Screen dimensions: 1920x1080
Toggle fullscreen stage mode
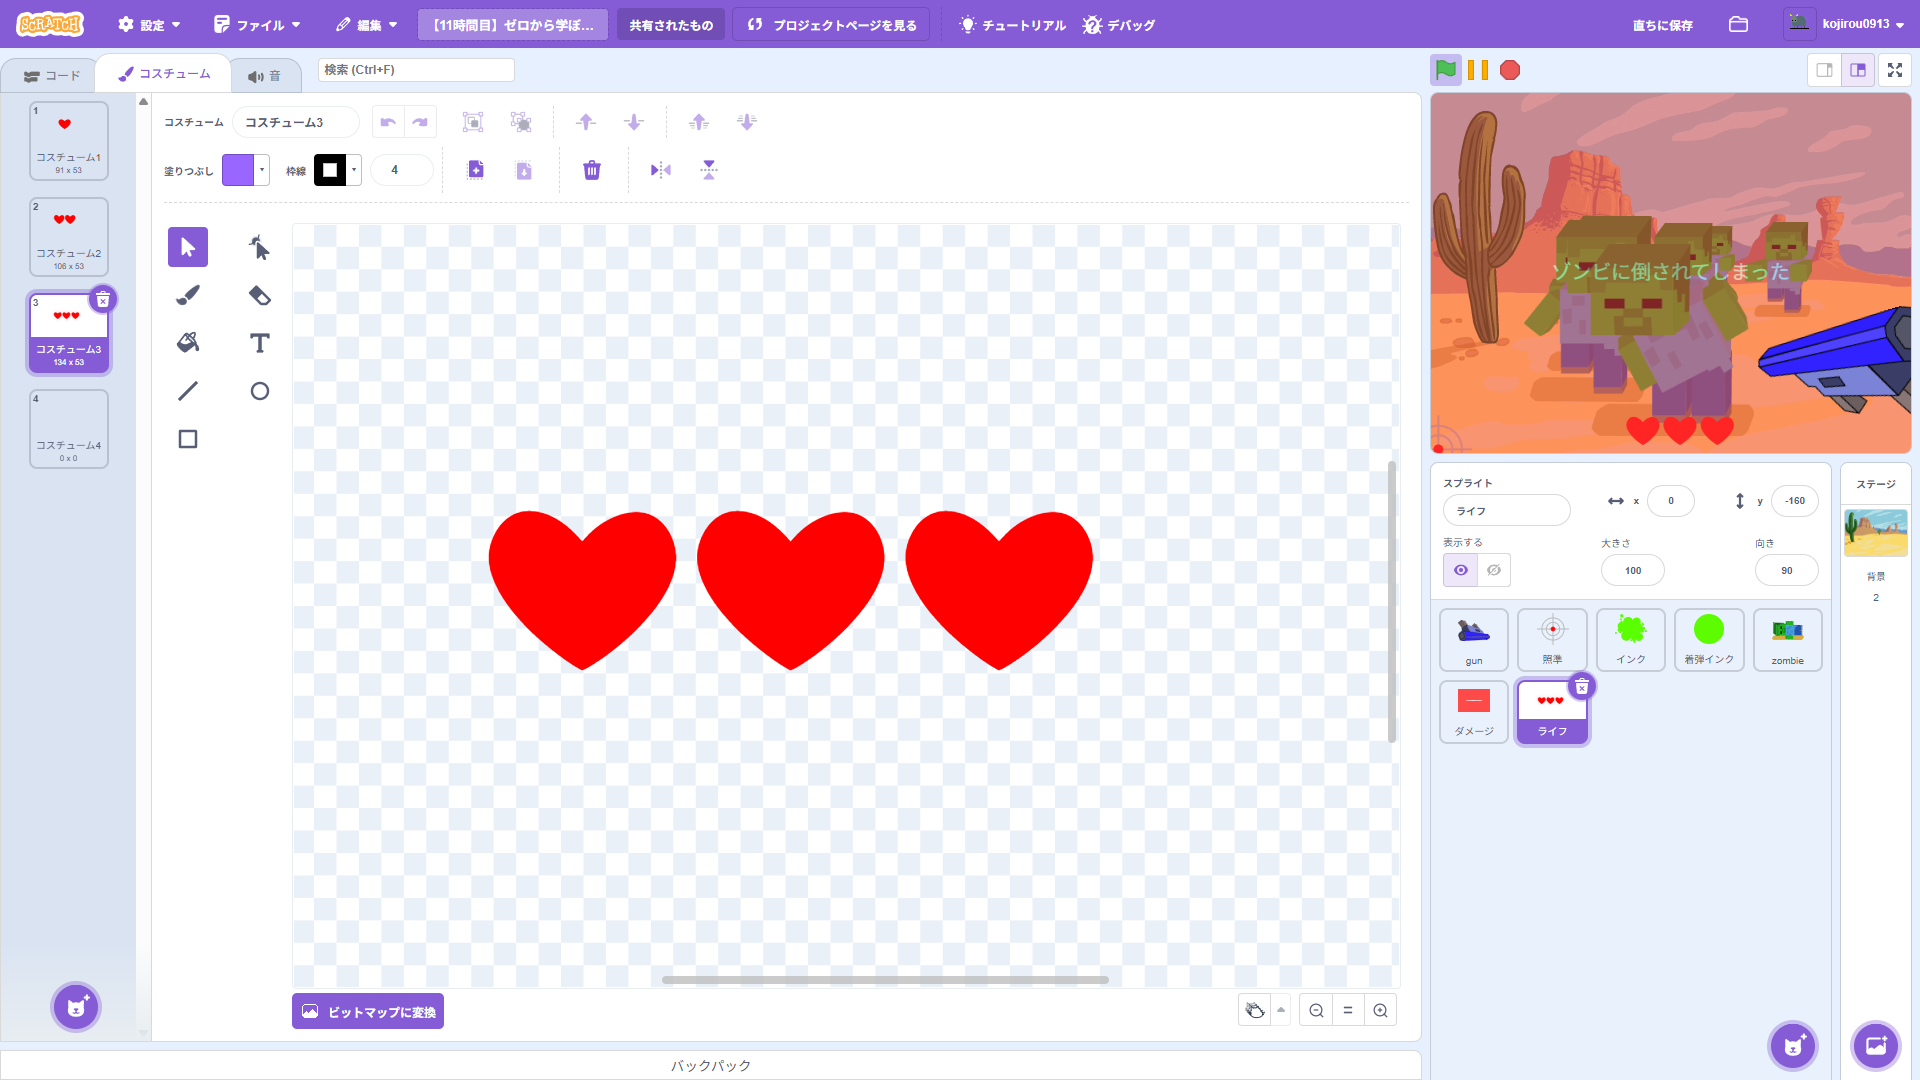[x=1894, y=70]
